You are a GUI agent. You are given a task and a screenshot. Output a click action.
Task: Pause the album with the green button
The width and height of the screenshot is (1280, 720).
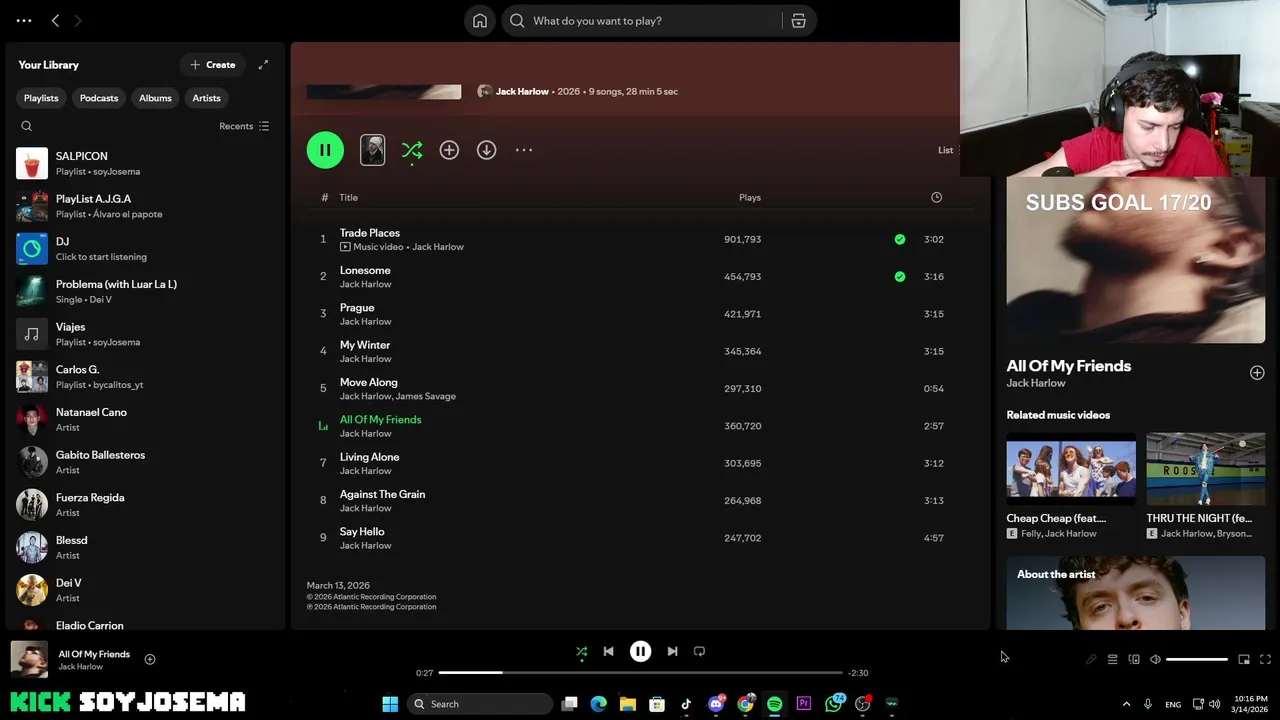pyautogui.click(x=325, y=150)
